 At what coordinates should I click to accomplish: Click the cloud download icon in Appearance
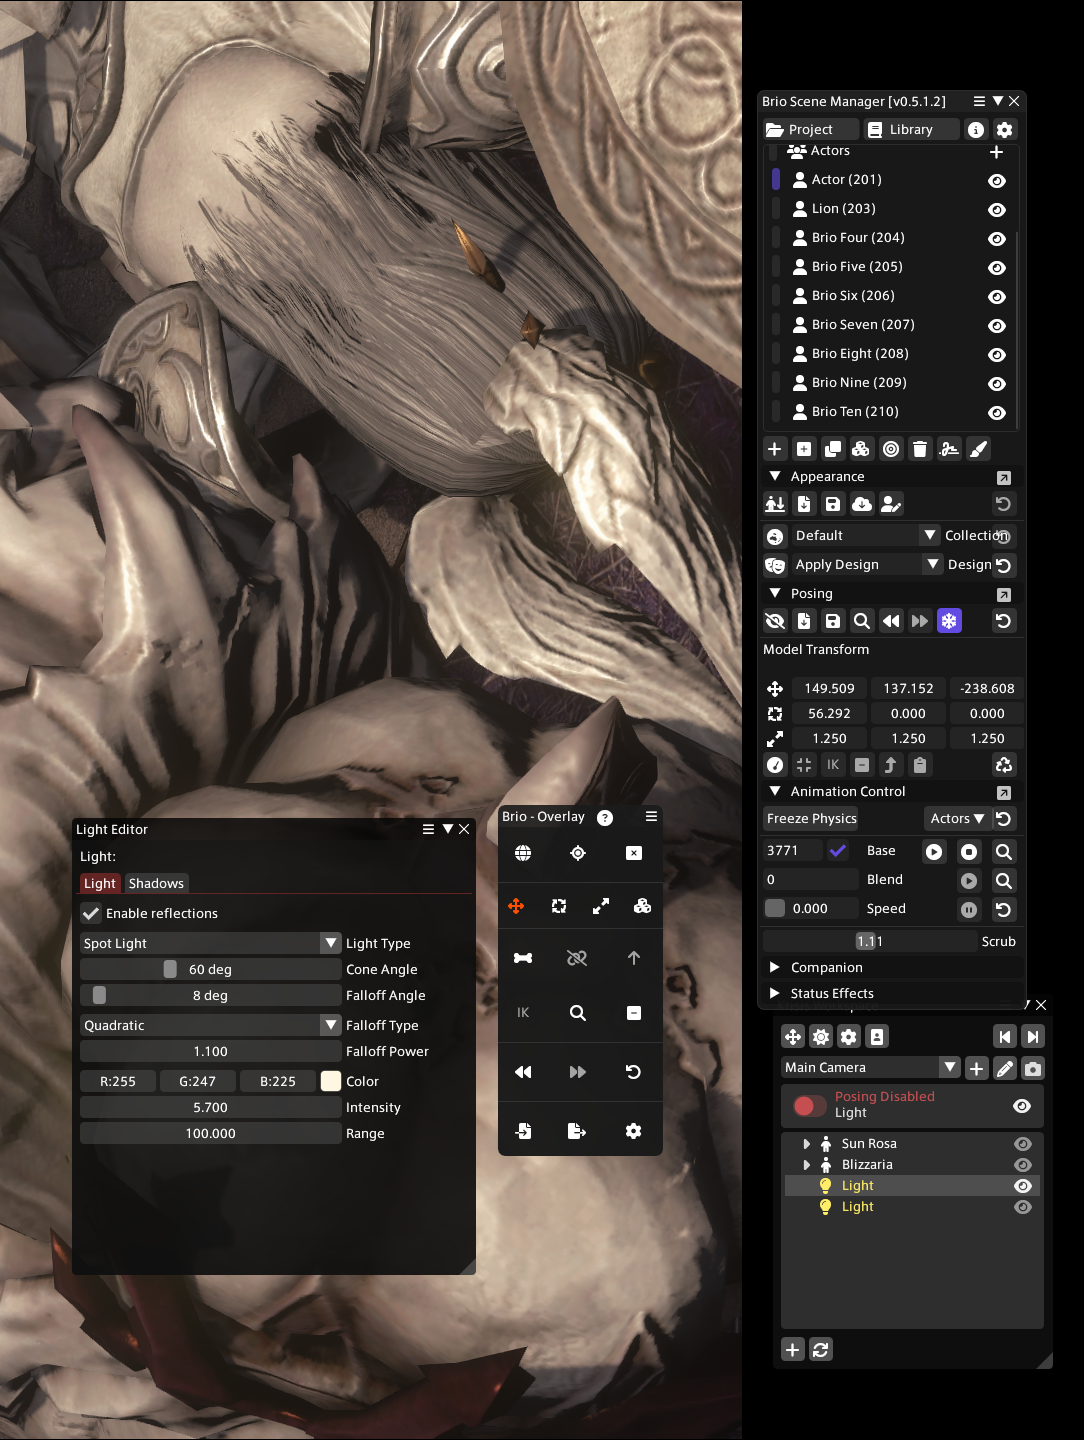pos(862,504)
